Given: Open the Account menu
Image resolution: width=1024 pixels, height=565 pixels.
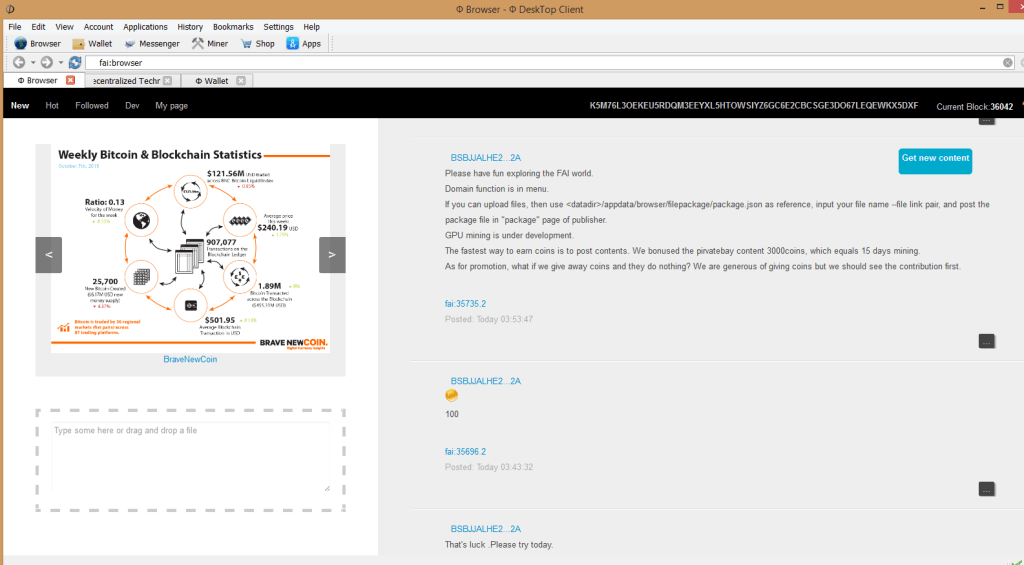Looking at the screenshot, I should tap(99, 27).
